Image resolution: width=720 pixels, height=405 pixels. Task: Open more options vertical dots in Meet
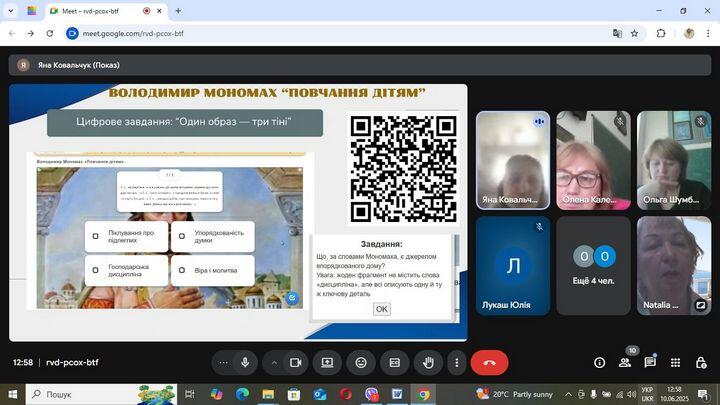[456, 363]
